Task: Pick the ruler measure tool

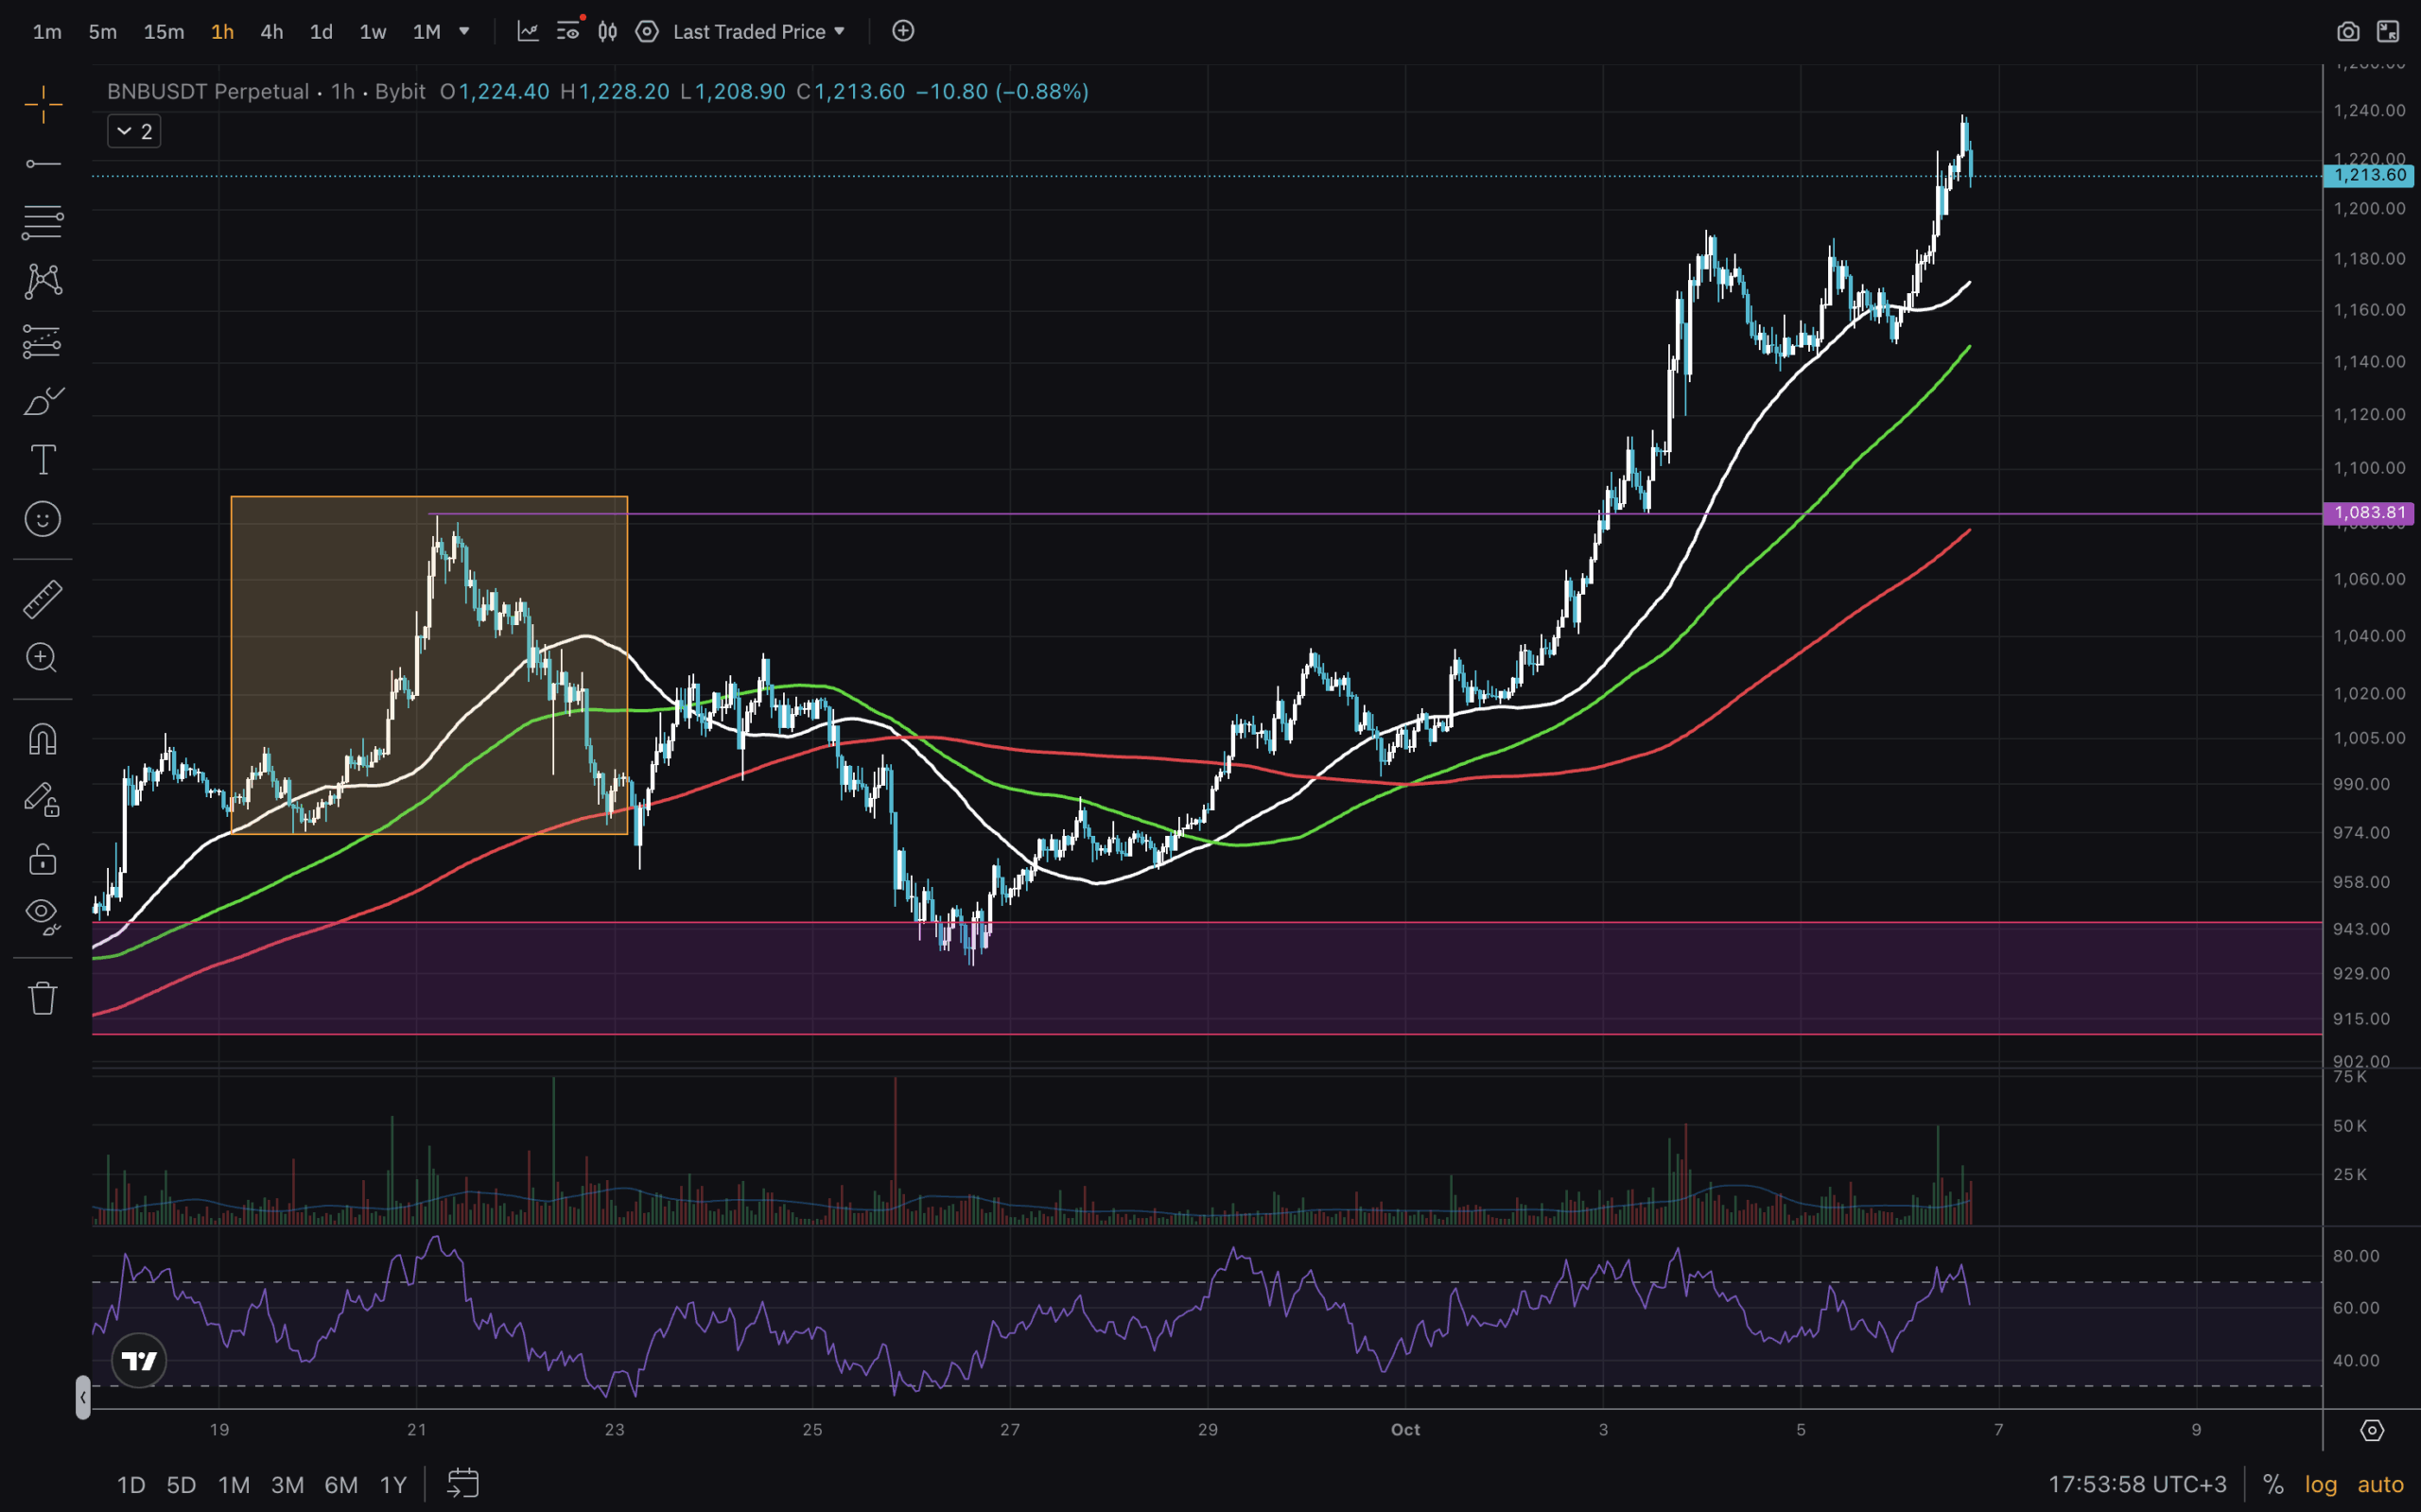Action: coord(43,599)
